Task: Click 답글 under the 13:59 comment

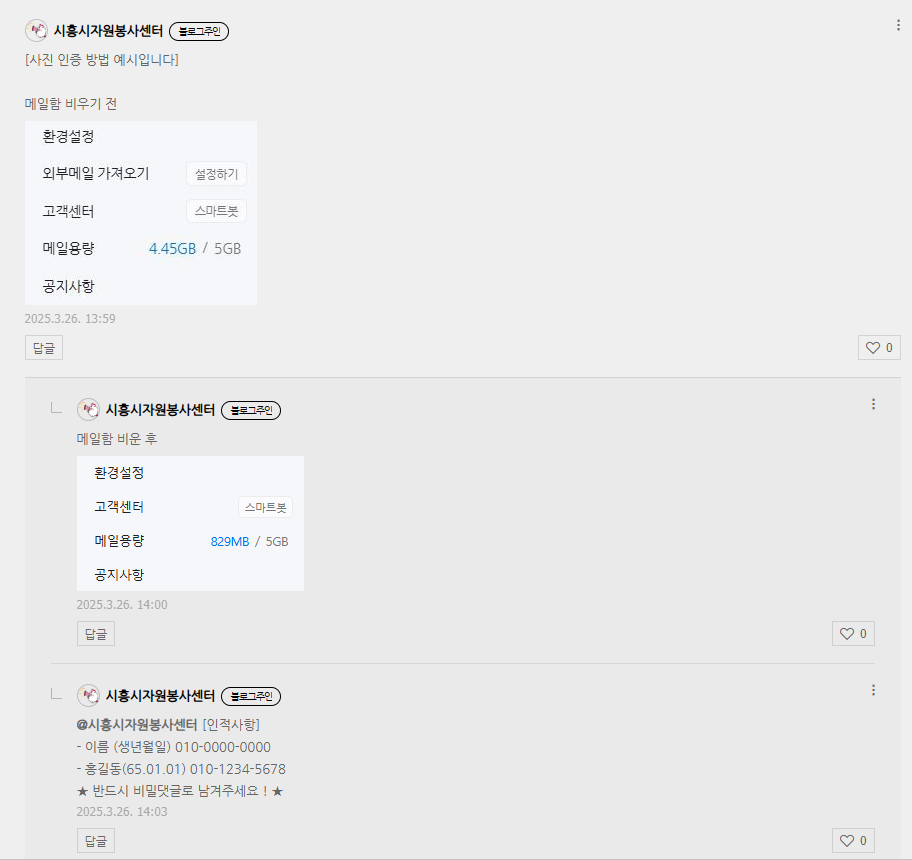Action: [x=44, y=348]
